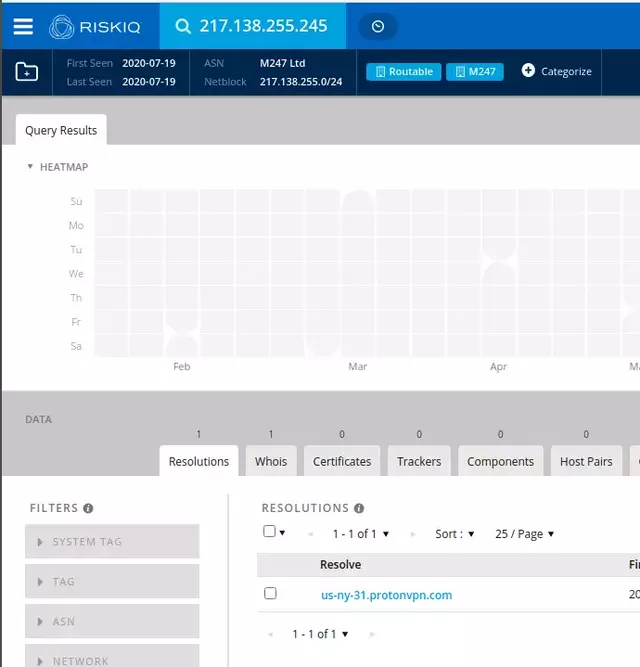Add to project folder icon
The width and height of the screenshot is (640, 667).
27,71
